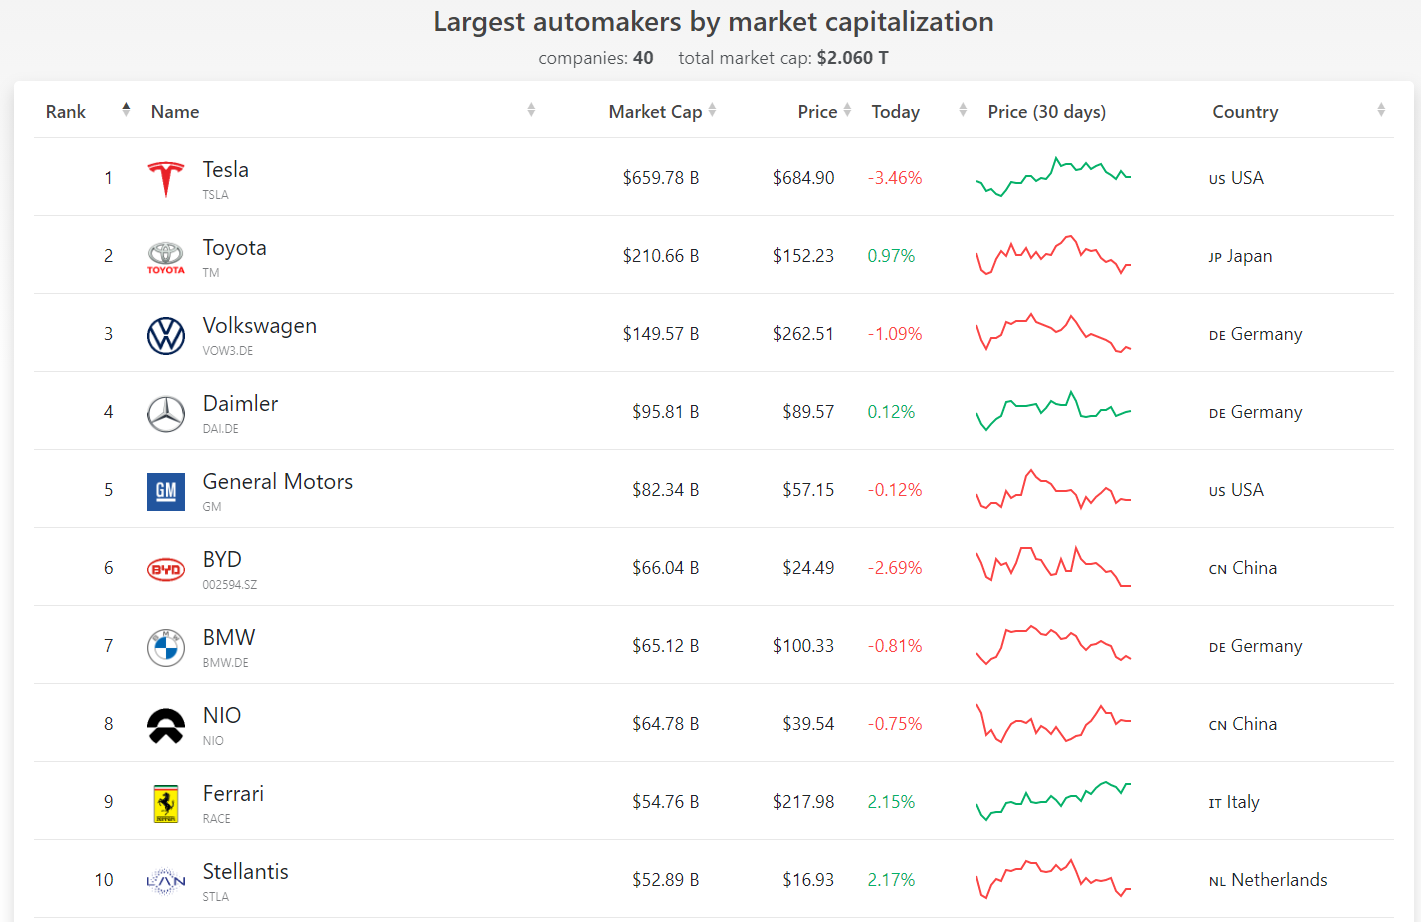Click Toyota's today change 0.97%
1421x922 pixels.
click(891, 256)
